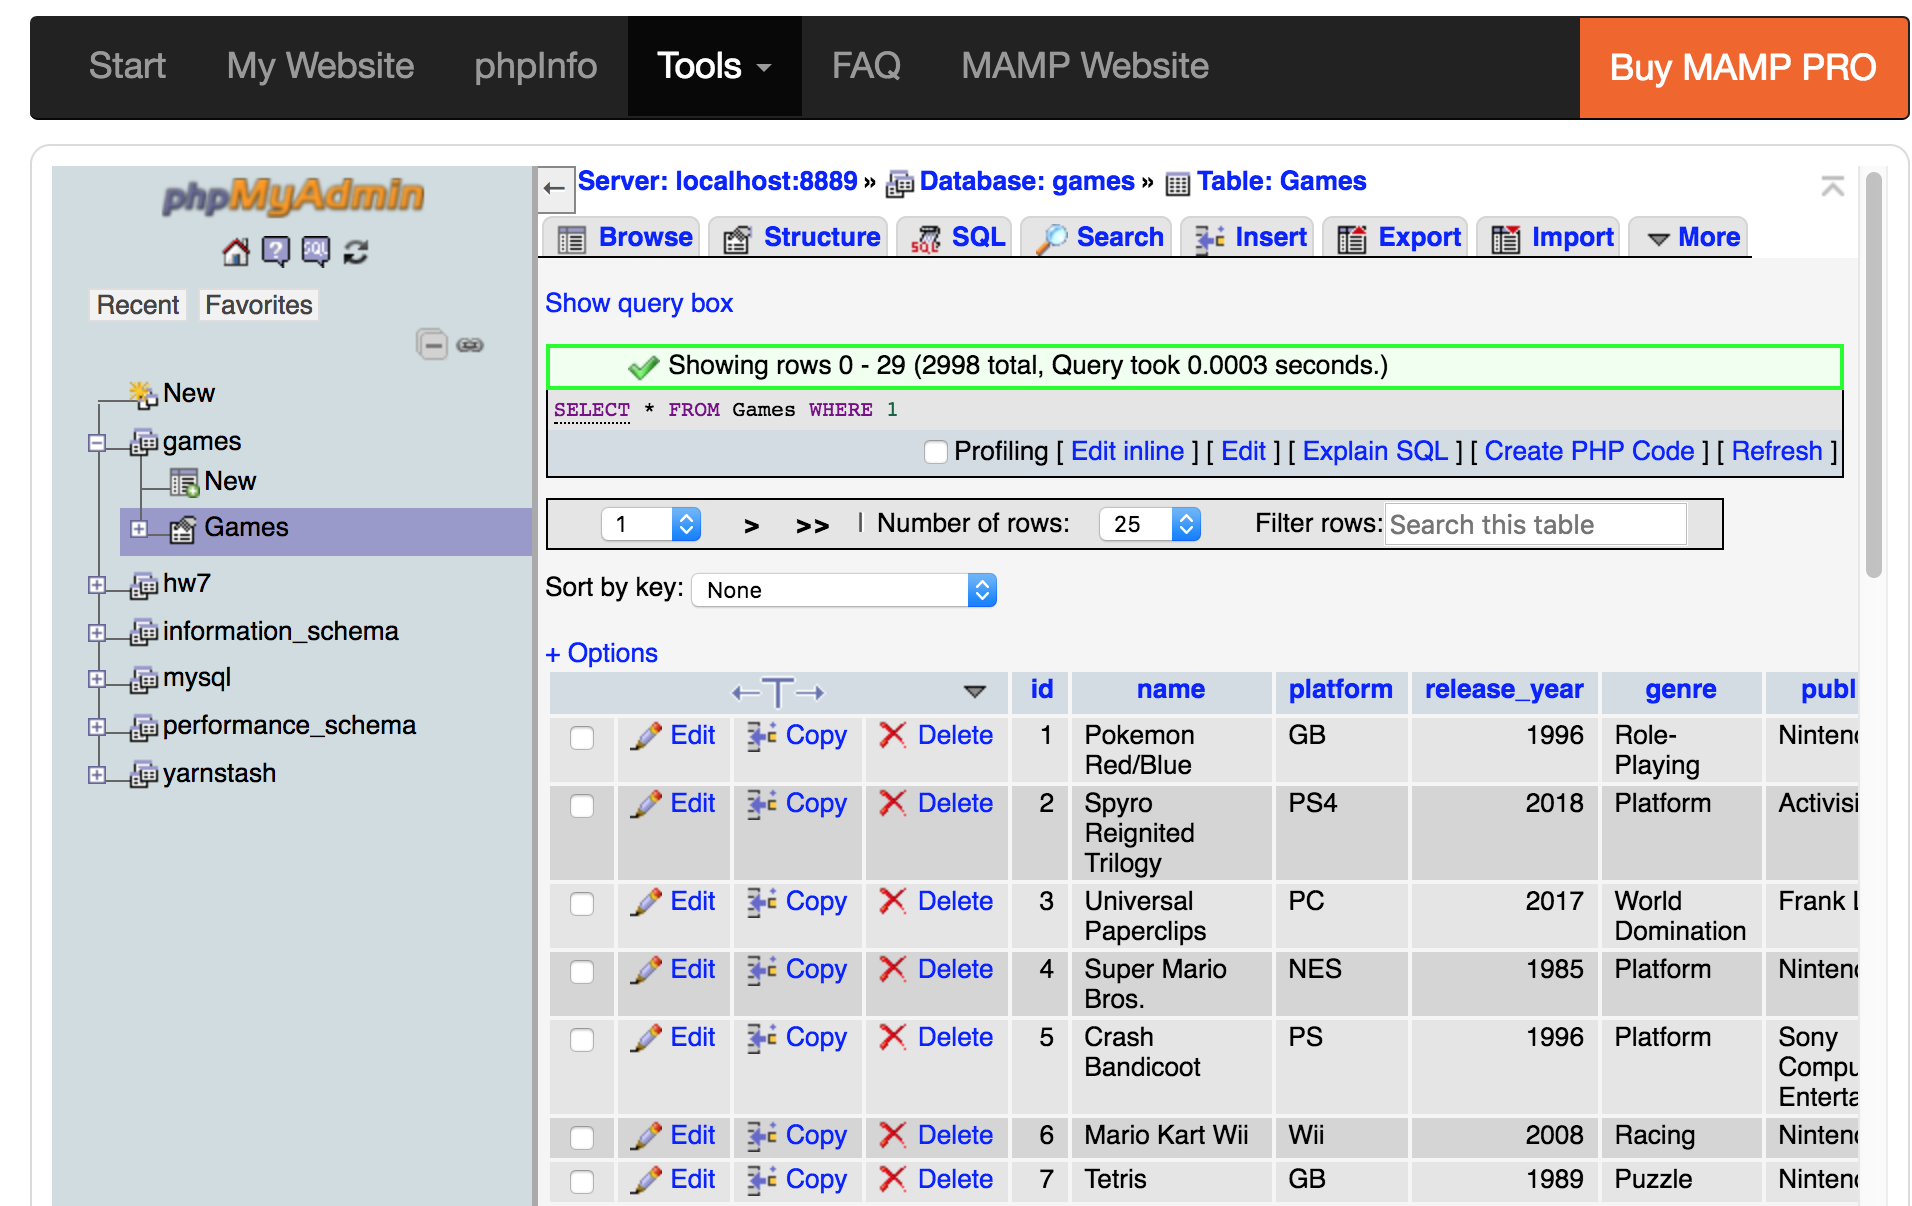Screen dimensions: 1912x1206
Task: Click the Copy icon for Crash Bandicoot row
Action: coord(762,1038)
